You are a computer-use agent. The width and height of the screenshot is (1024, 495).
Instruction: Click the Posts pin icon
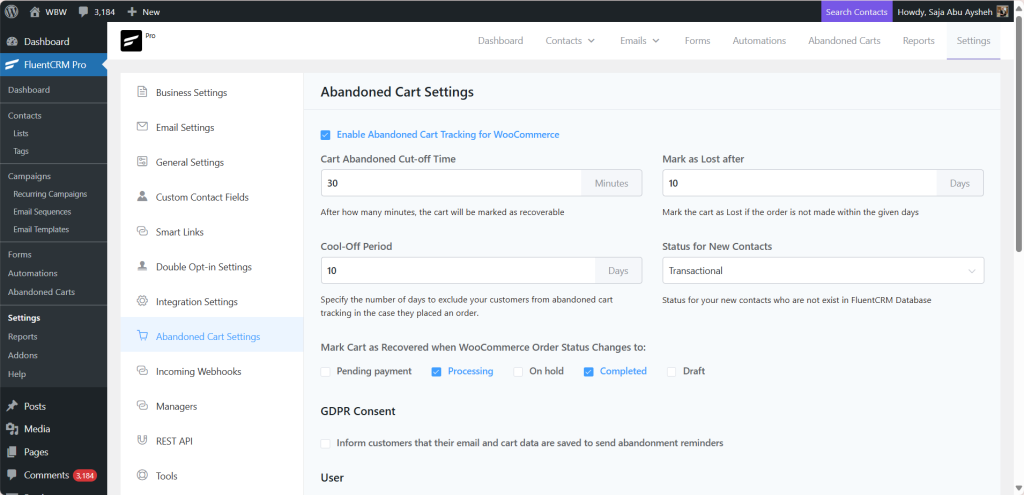12,406
